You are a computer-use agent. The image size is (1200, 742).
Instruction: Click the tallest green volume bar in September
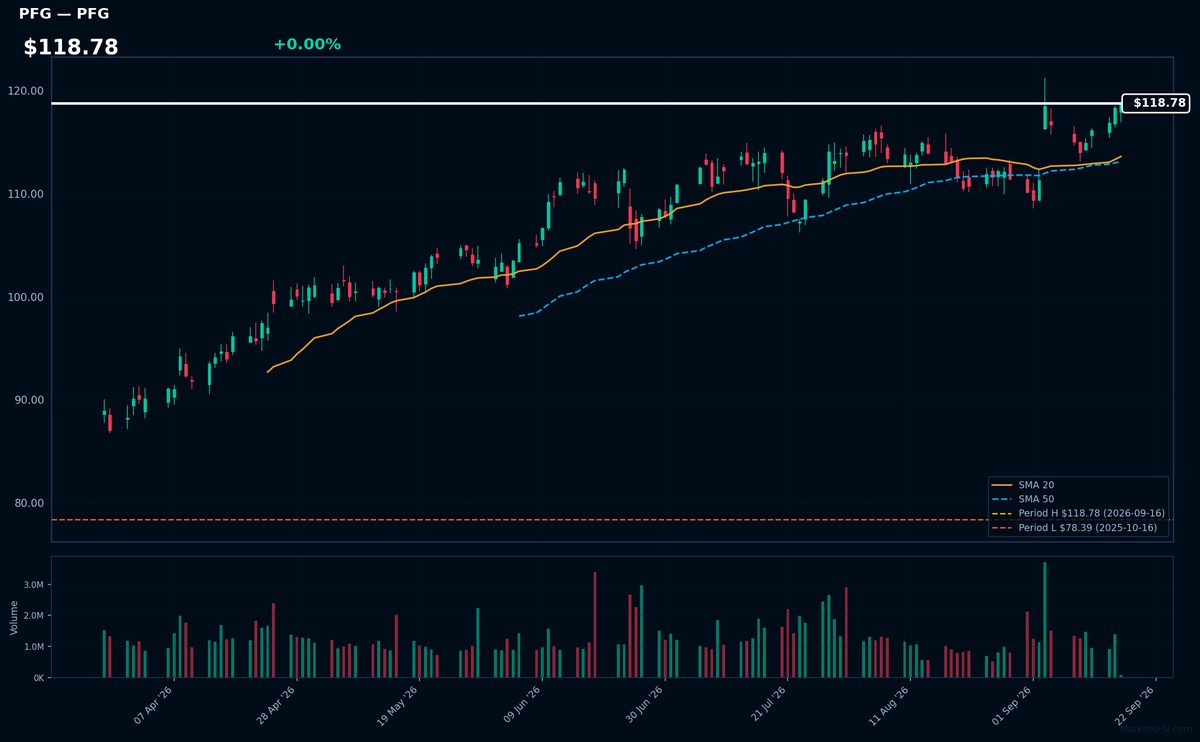[1045, 620]
